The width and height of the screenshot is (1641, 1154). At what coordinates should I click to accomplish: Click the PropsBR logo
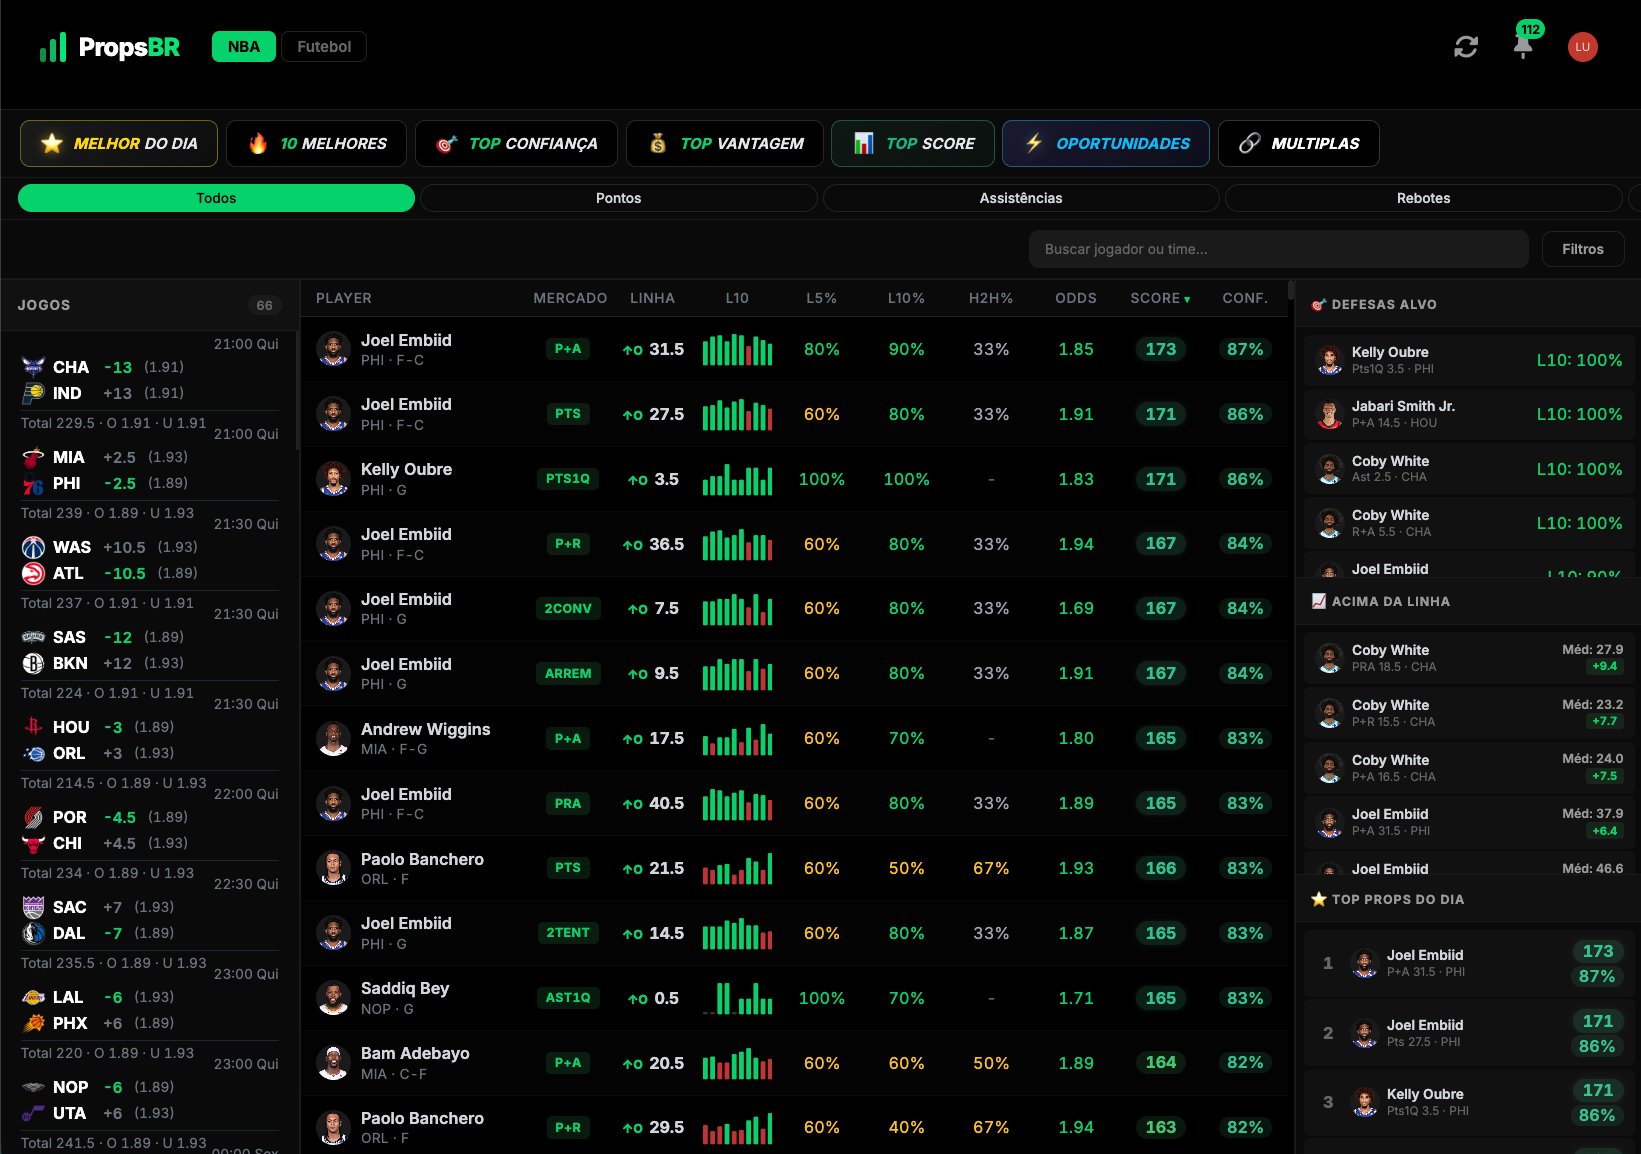[x=110, y=47]
